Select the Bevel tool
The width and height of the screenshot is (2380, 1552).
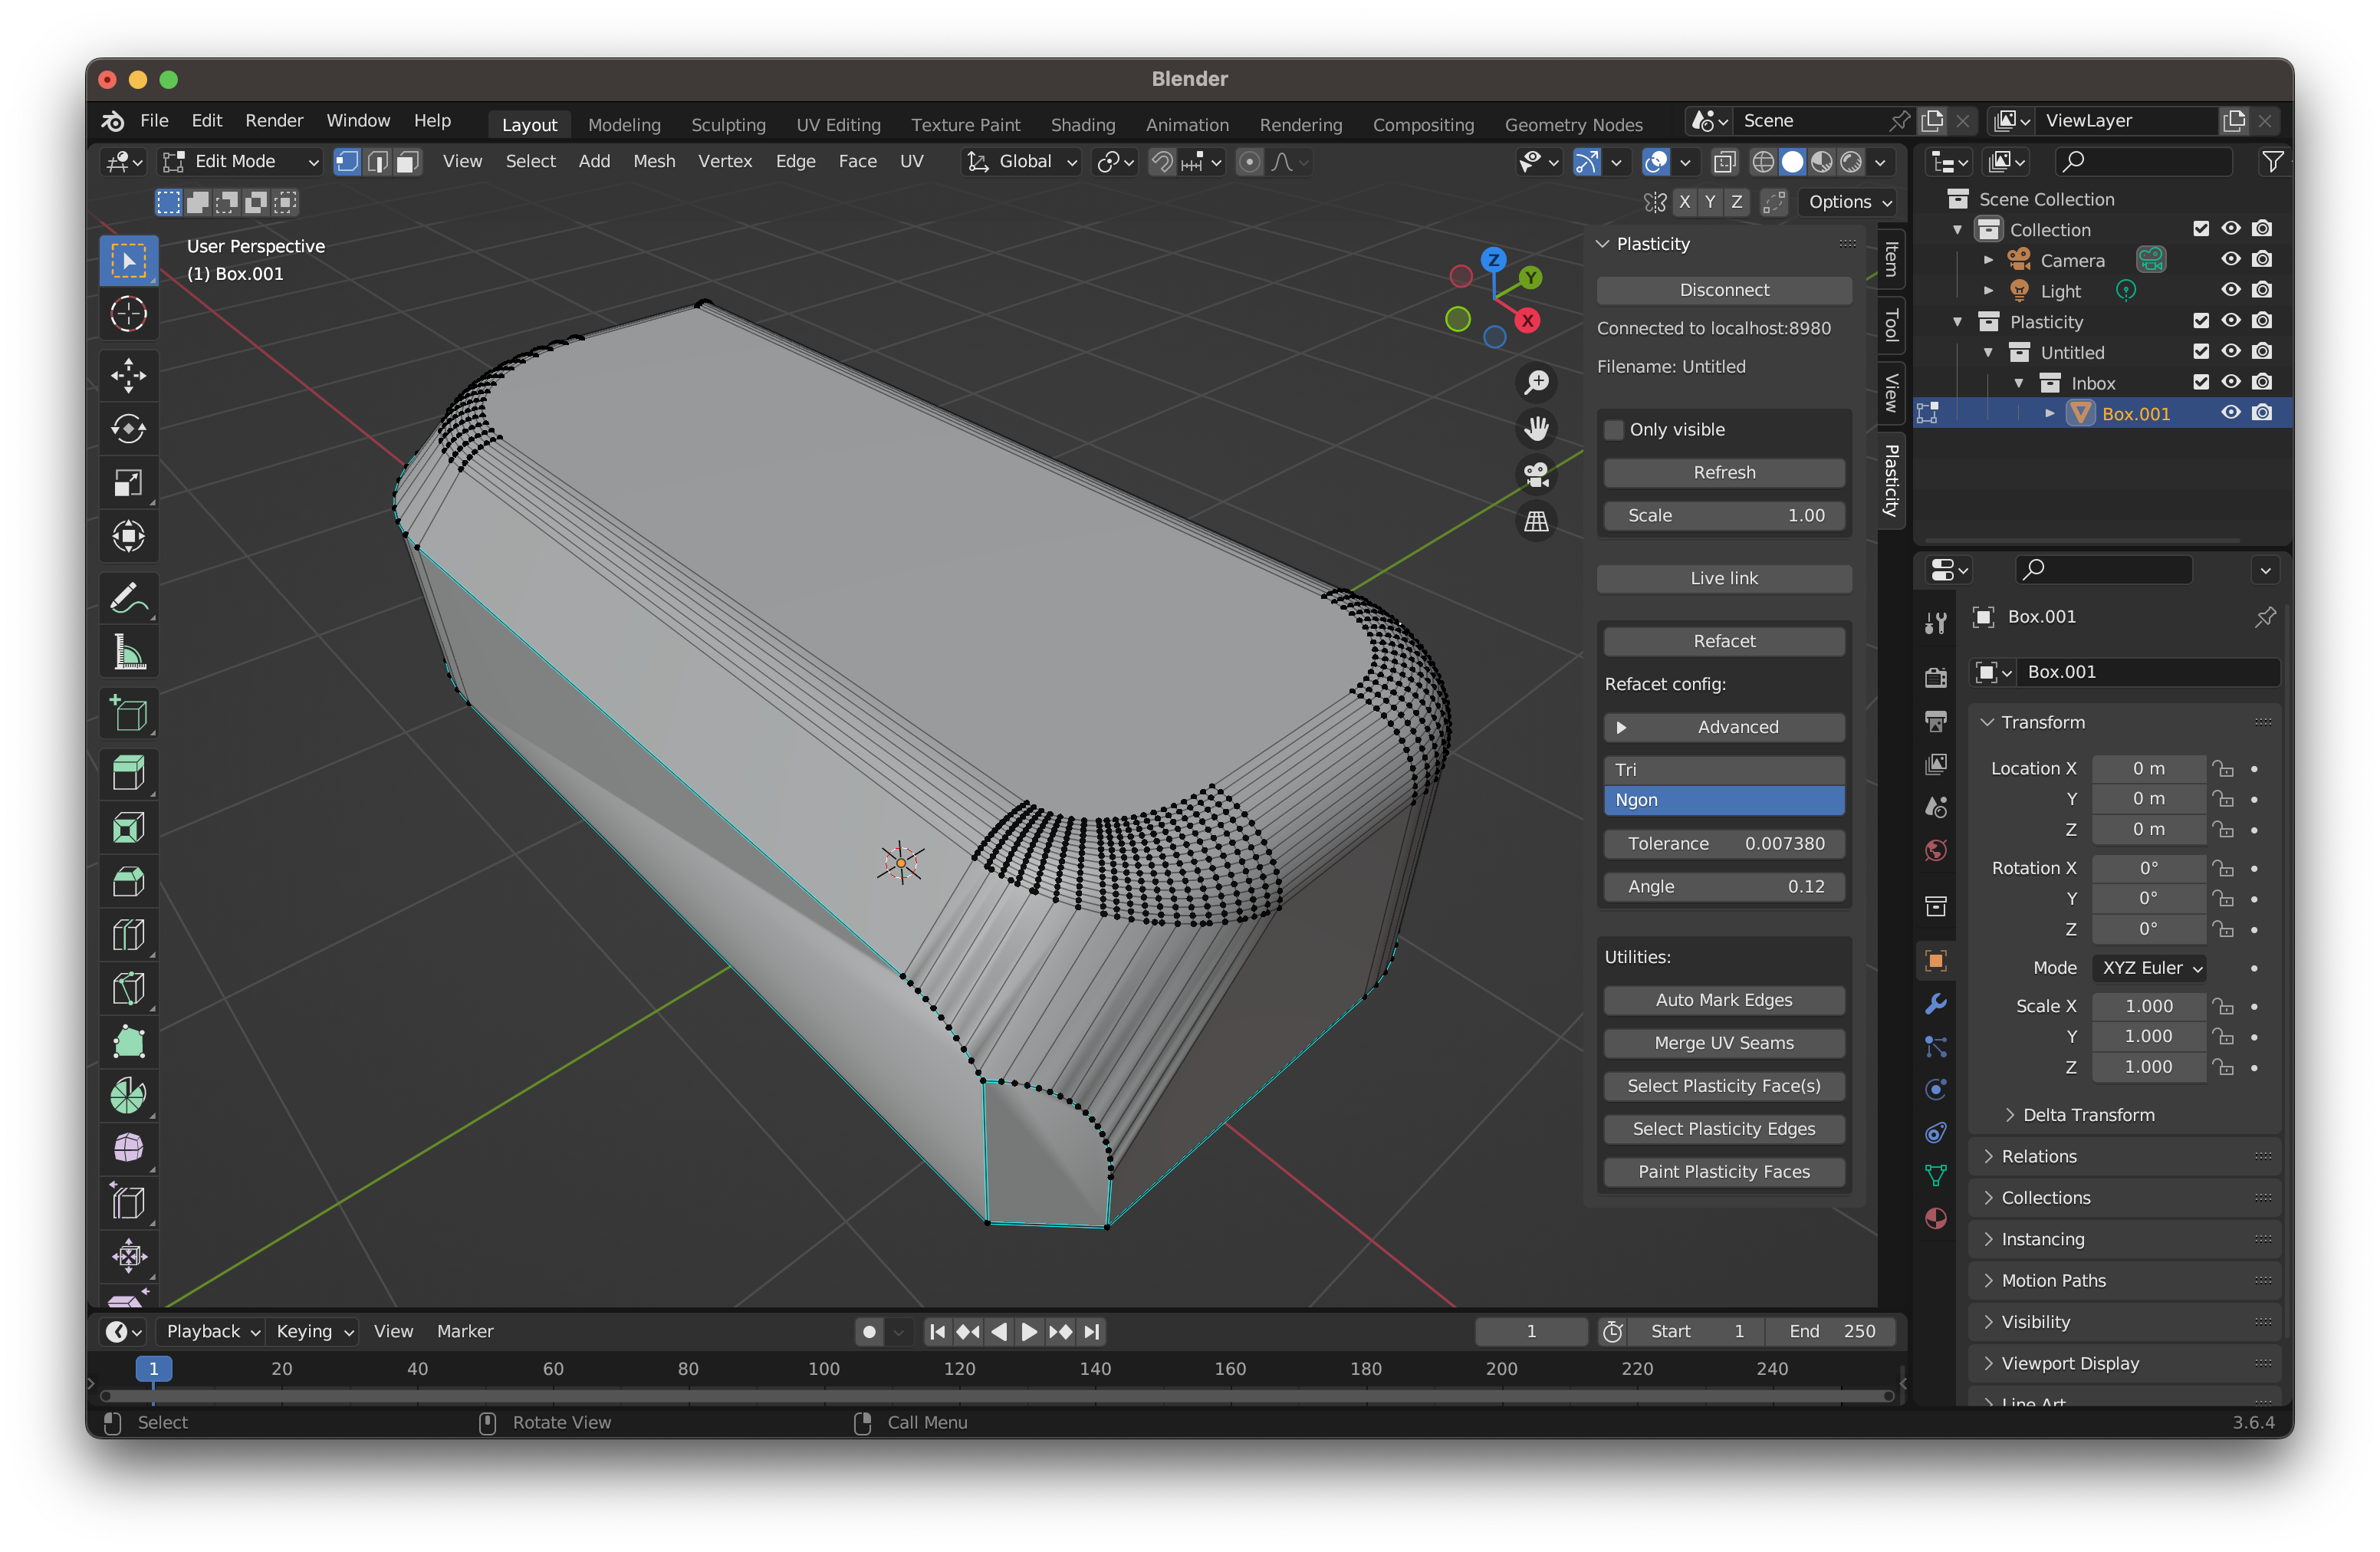pos(128,881)
